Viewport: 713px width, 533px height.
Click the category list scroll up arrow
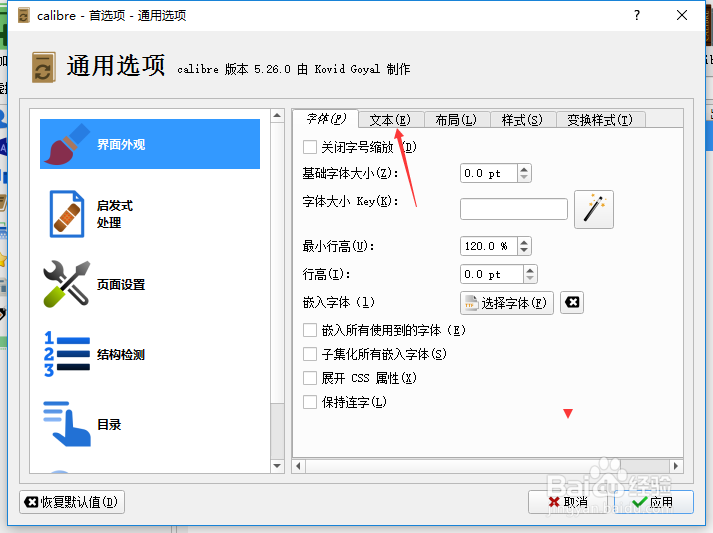click(x=277, y=116)
